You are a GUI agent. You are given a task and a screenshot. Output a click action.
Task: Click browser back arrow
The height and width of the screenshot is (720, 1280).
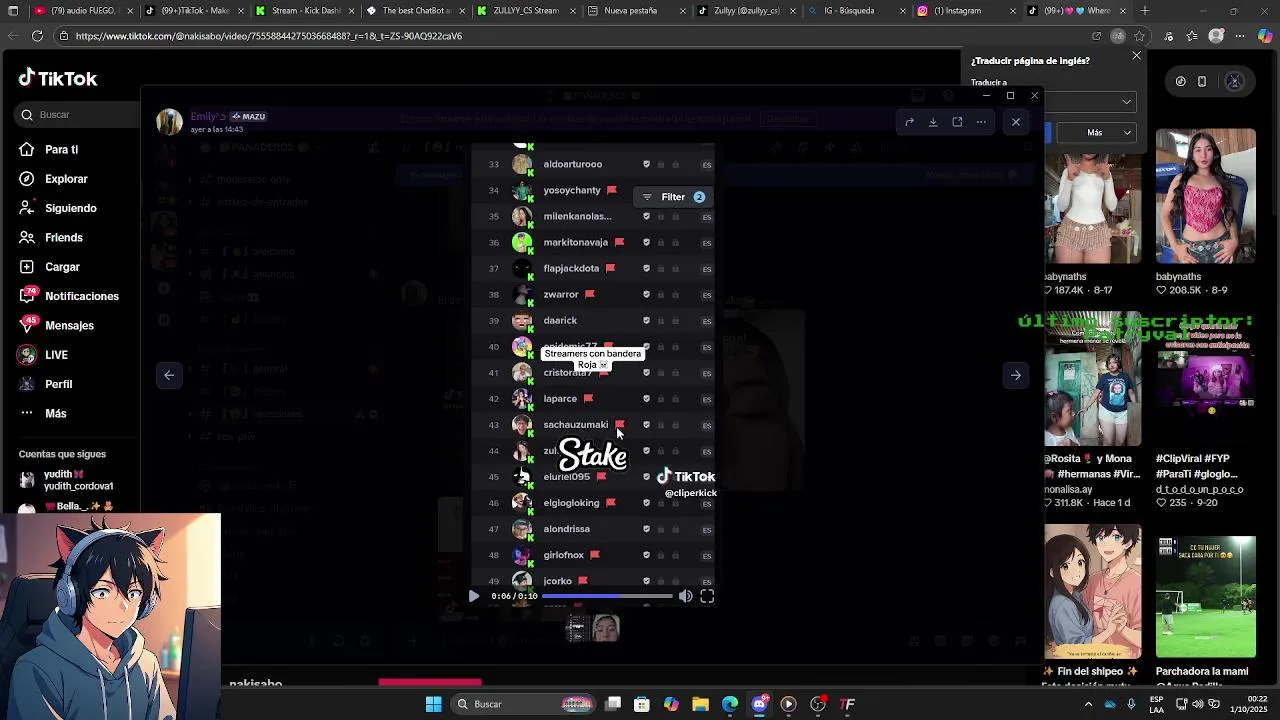(12, 36)
